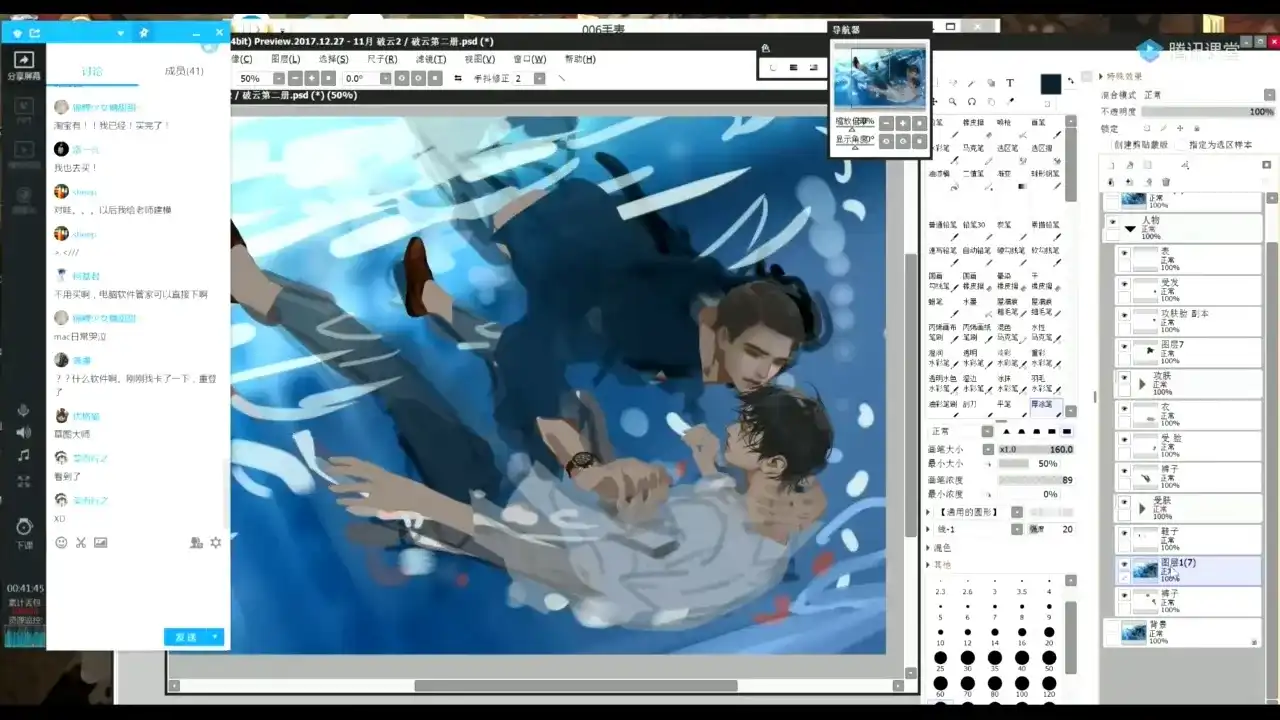
Task: Open the emoji picker in chat
Action: pos(61,542)
